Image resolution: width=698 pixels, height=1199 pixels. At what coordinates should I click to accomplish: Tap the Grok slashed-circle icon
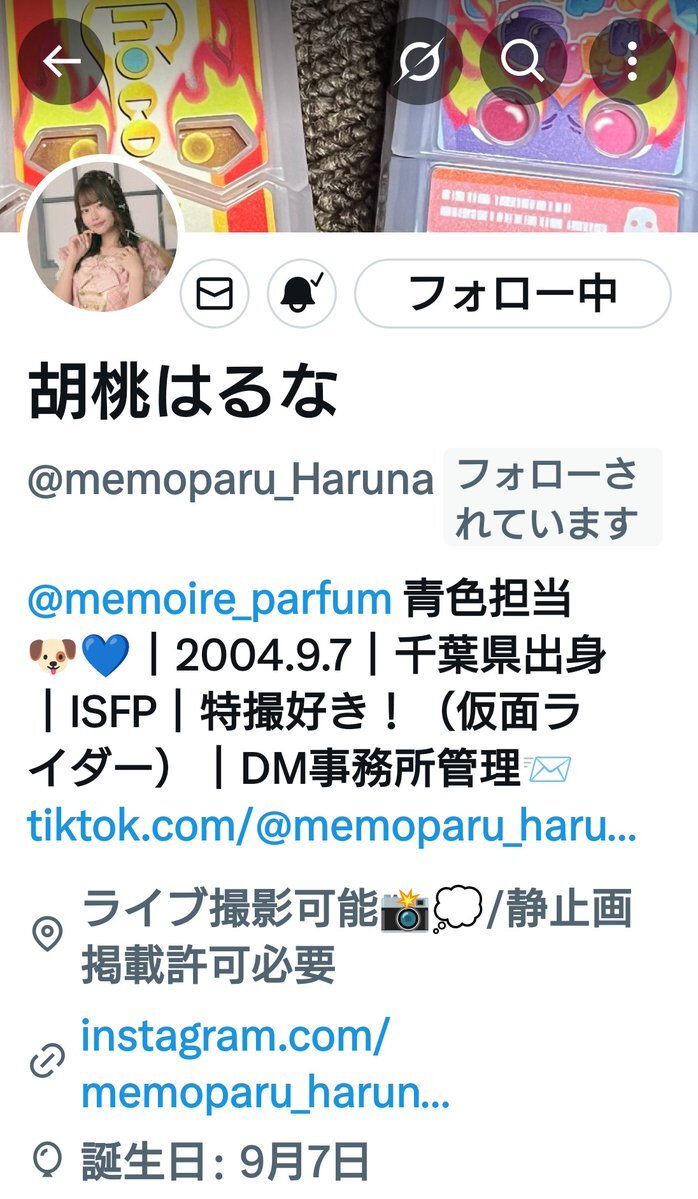click(419, 60)
